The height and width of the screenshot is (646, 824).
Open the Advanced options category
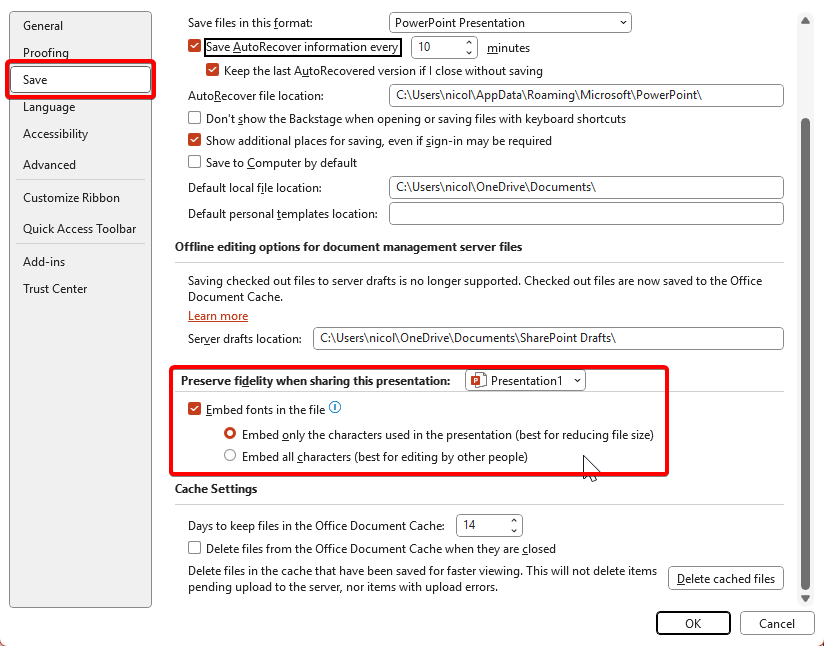[x=80, y=165]
